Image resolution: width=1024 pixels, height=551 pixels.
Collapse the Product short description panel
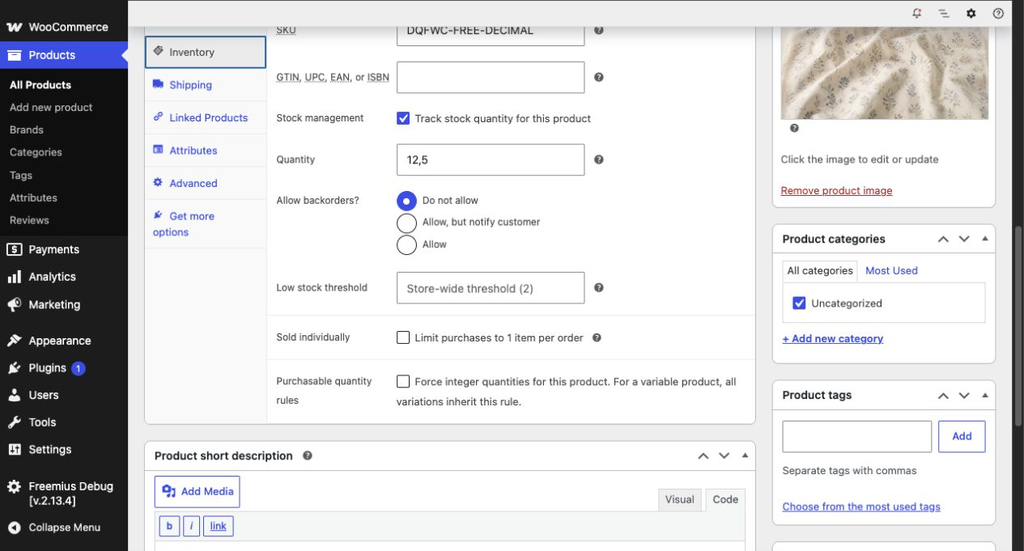point(745,455)
